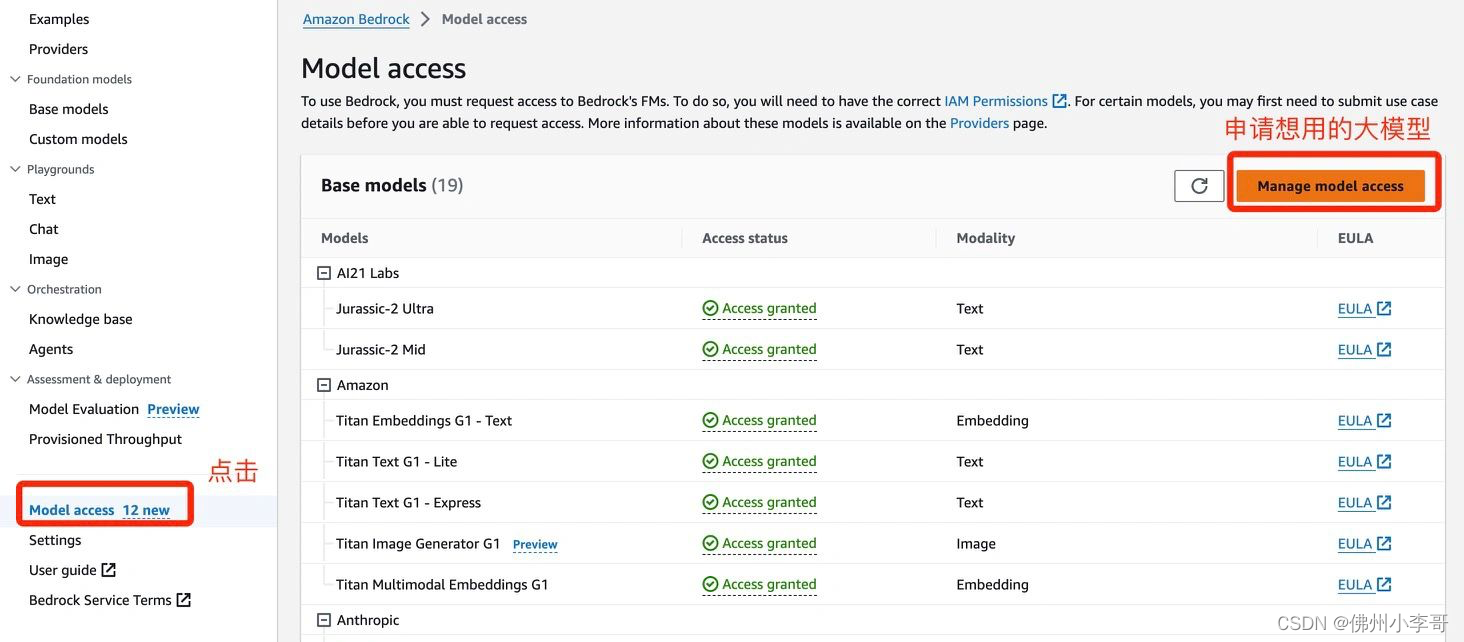Collapse the Orchestration sidebar section
This screenshot has height=642, width=1464.
tap(15, 289)
